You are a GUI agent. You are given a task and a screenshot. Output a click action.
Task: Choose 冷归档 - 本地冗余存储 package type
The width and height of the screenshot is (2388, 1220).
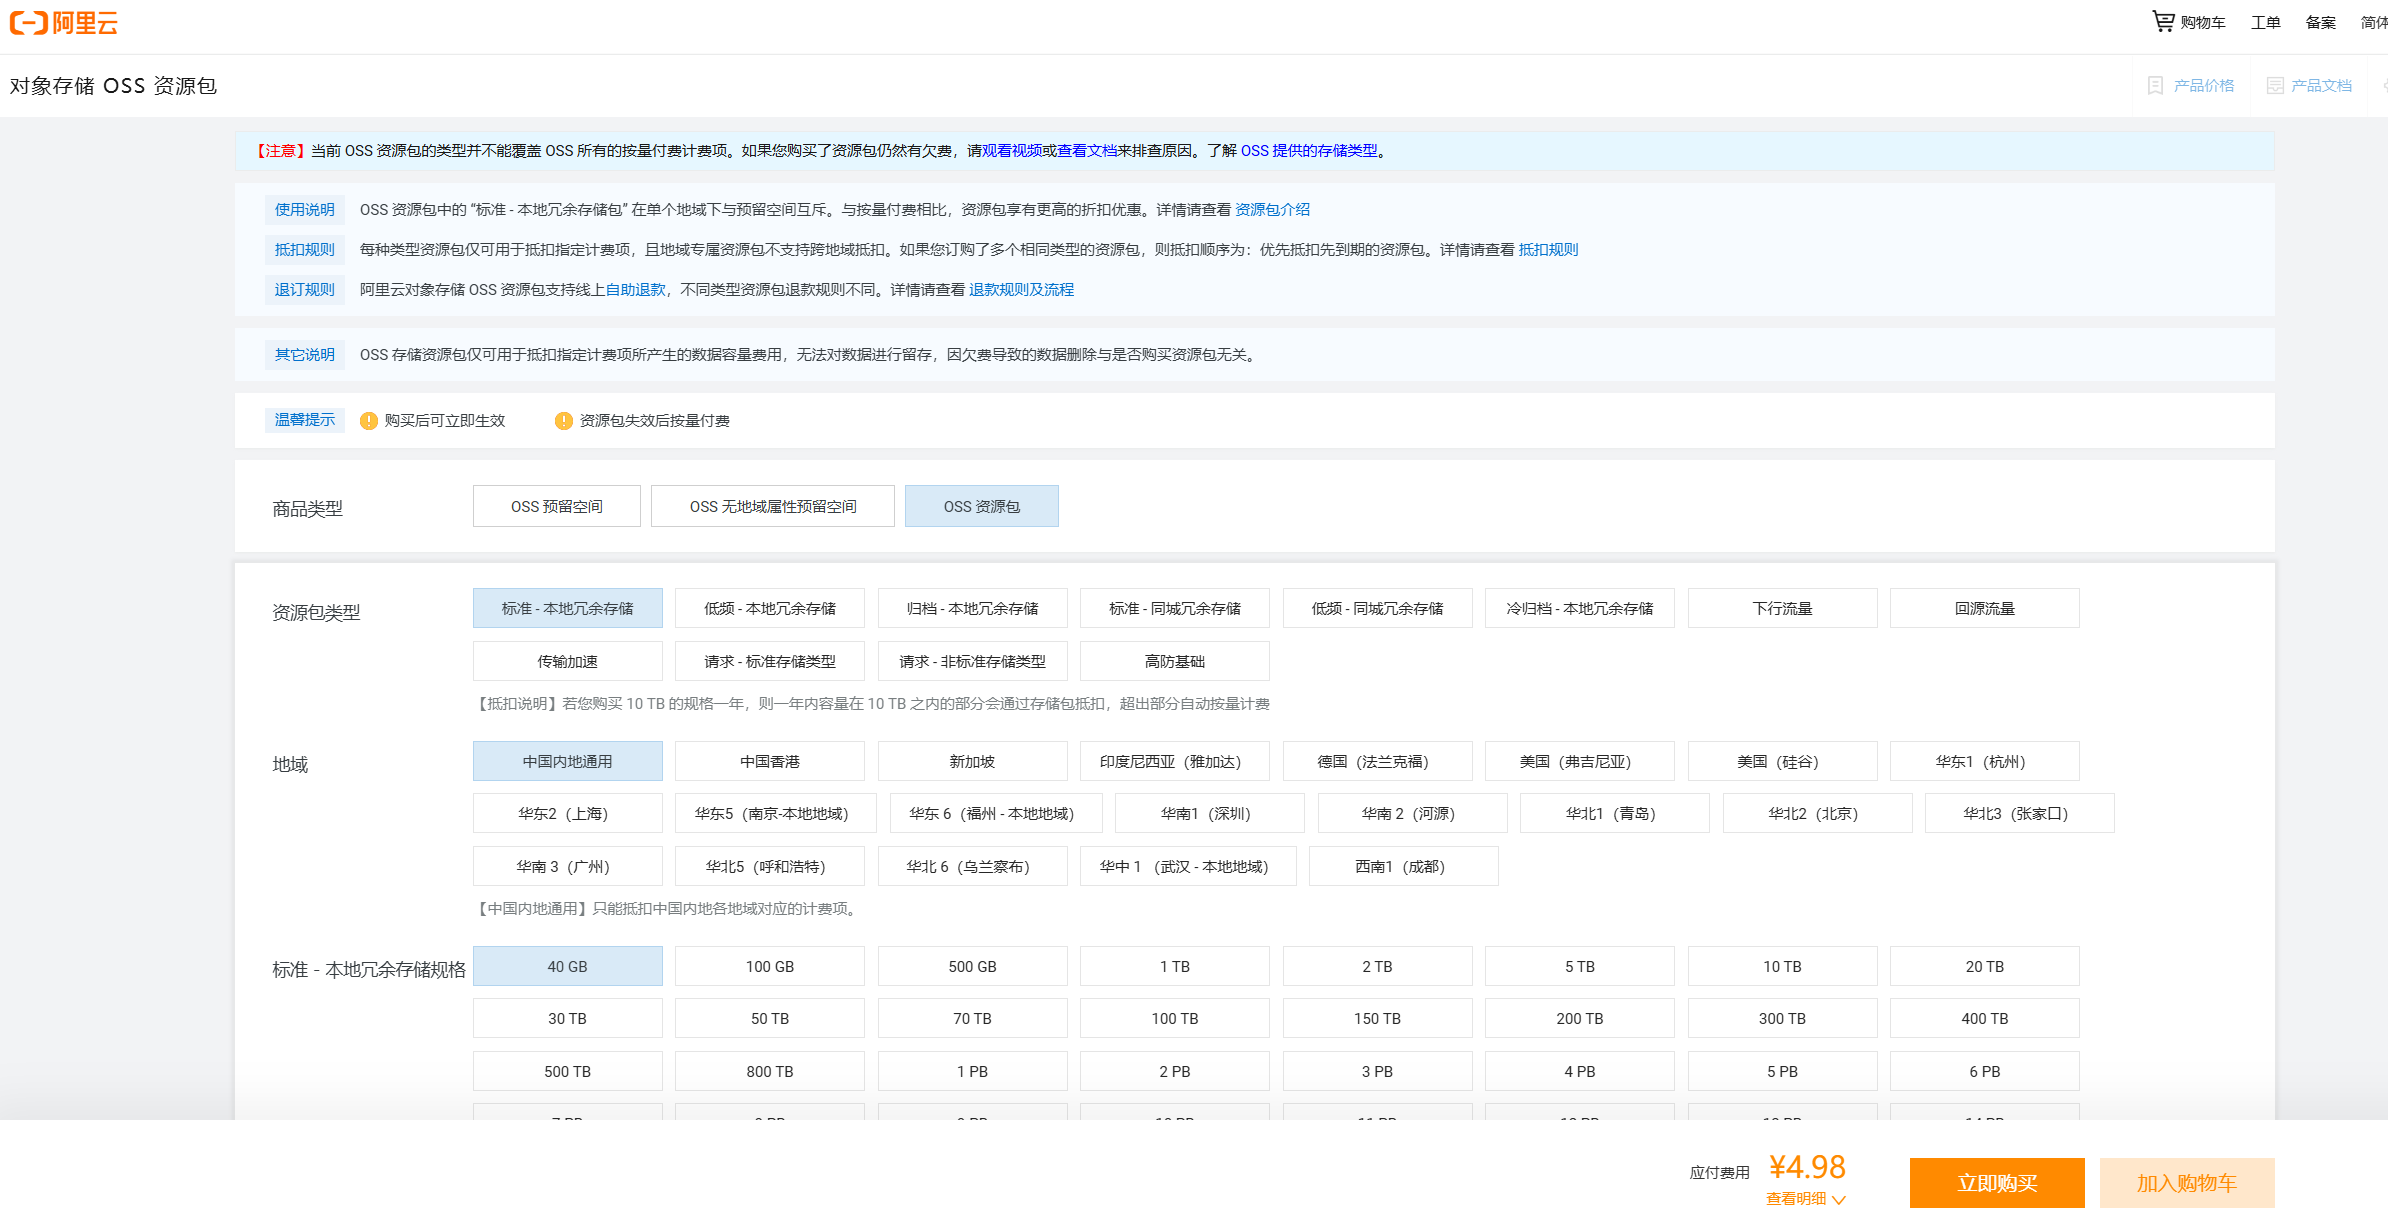1580,609
